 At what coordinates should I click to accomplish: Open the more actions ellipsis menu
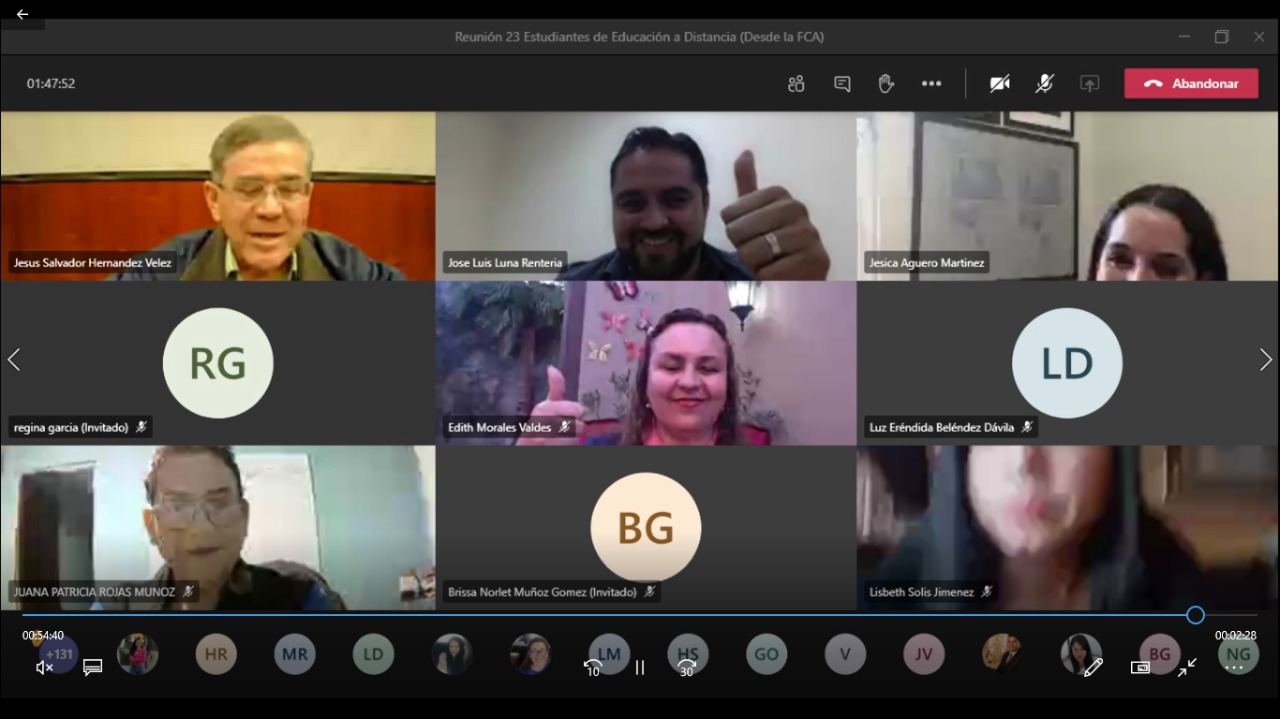click(931, 84)
